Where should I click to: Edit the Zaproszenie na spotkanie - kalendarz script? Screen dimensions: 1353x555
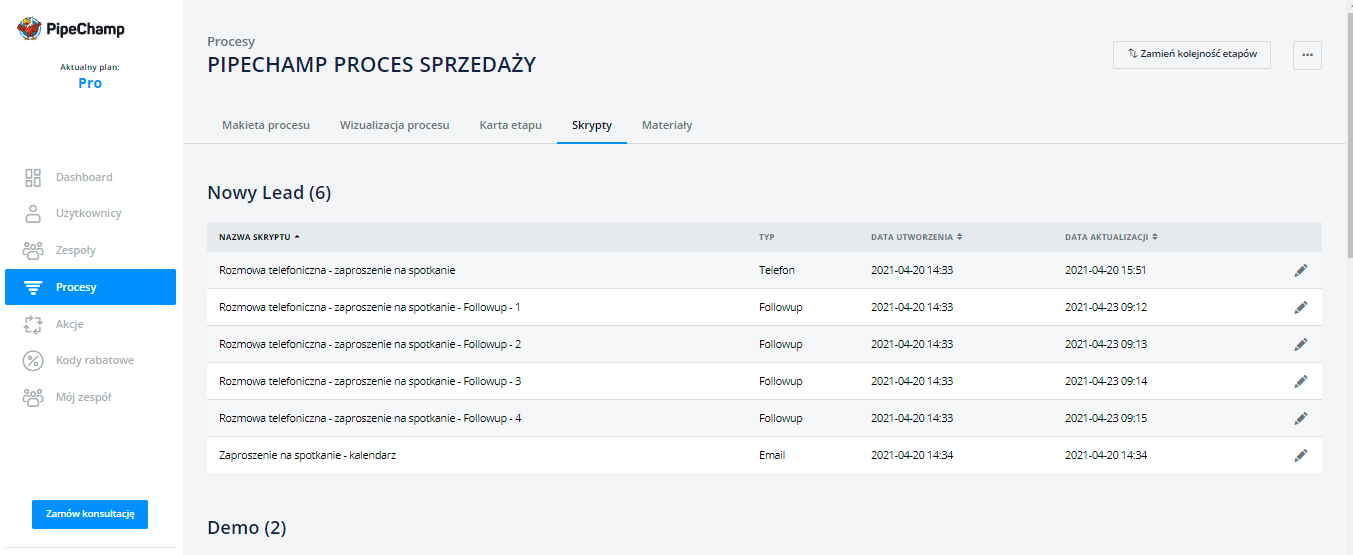1300,455
